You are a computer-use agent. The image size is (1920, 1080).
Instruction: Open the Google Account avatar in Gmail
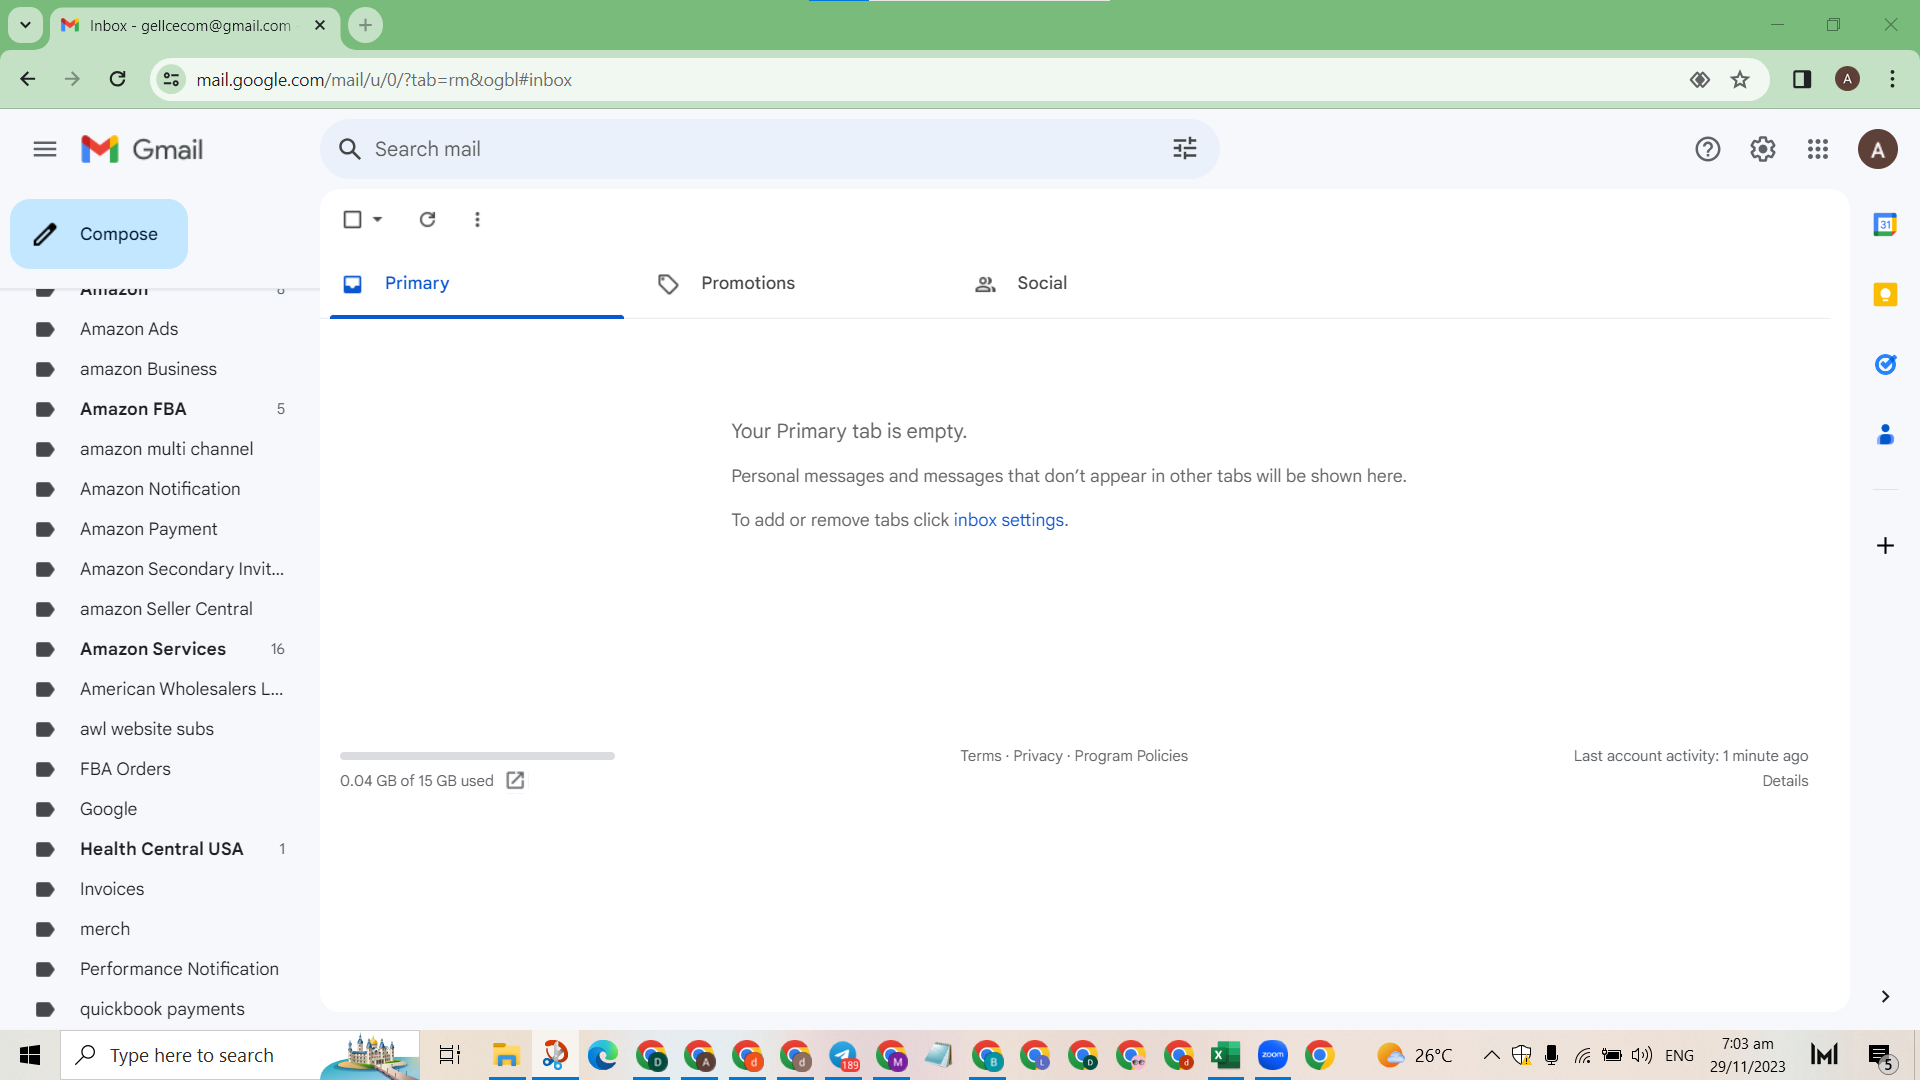[1878, 150]
